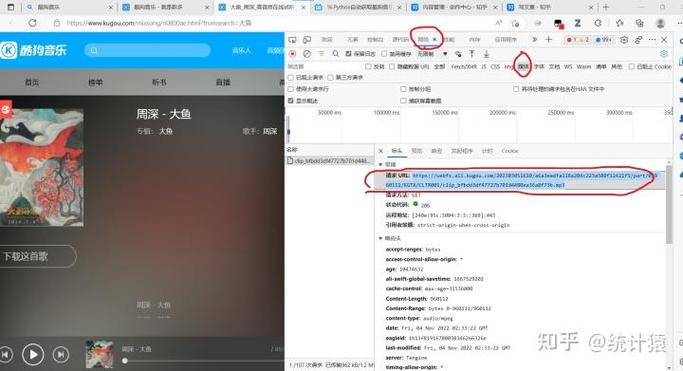Filter requests by WS type

coord(568,67)
